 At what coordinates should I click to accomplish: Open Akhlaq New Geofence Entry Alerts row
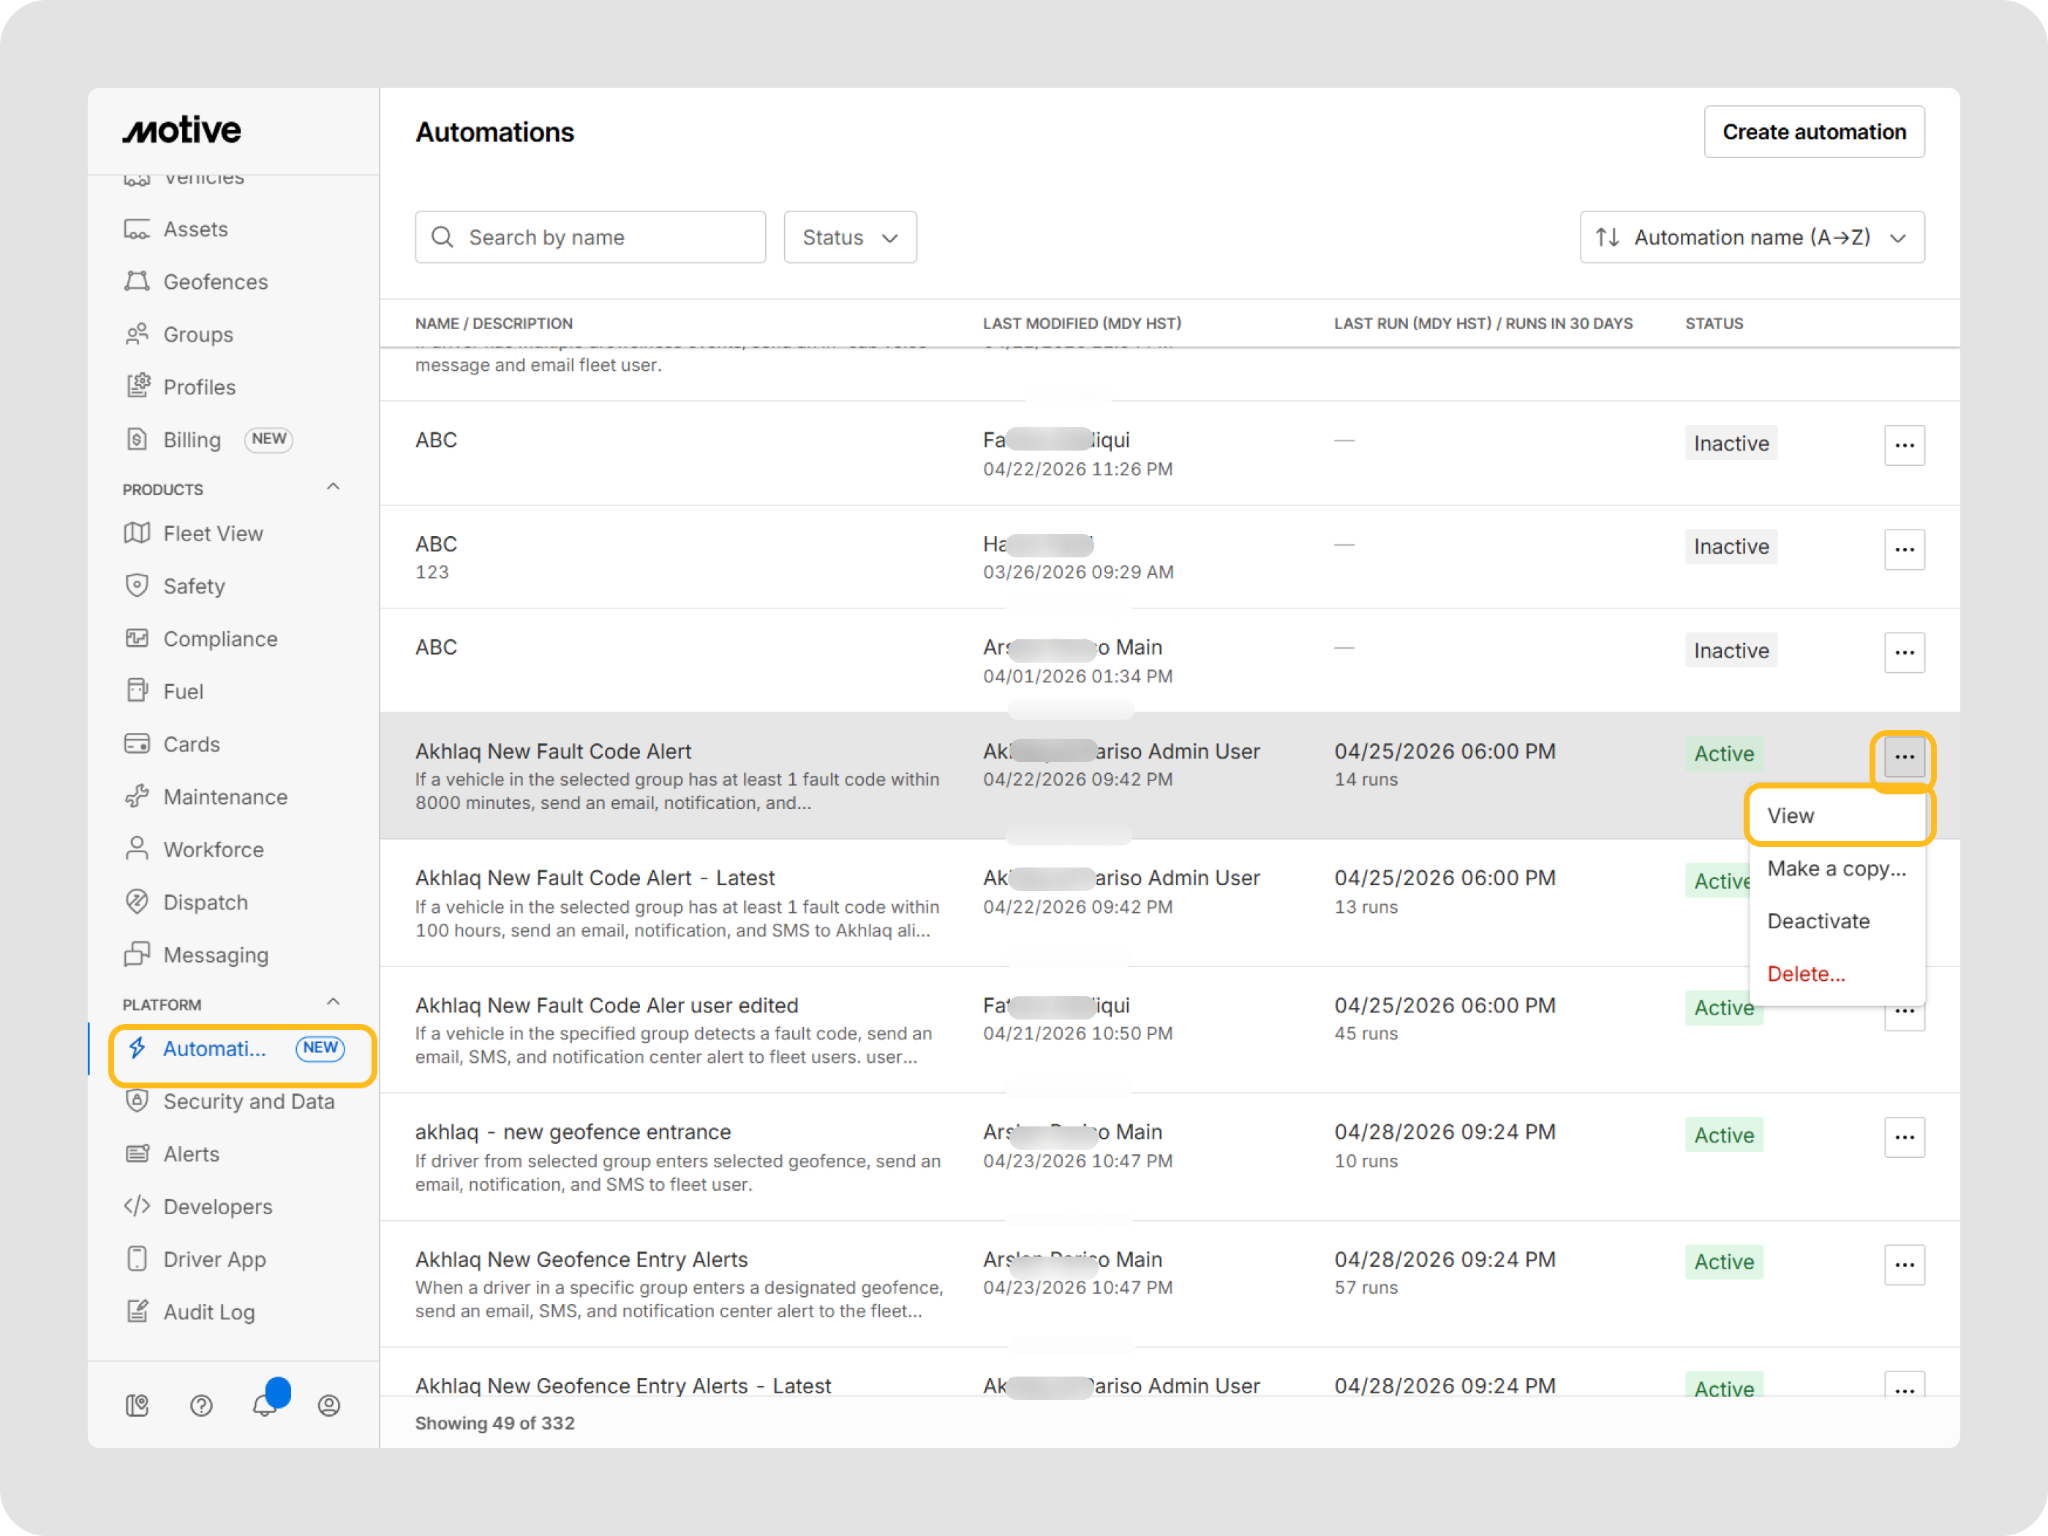(581, 1260)
